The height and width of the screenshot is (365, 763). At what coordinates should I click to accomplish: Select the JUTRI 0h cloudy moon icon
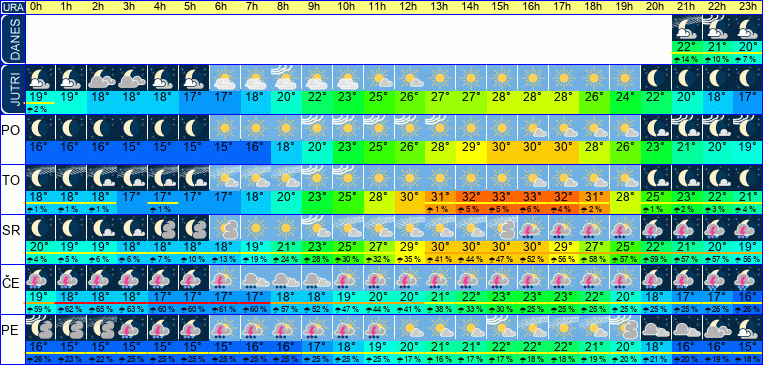pos(41,78)
